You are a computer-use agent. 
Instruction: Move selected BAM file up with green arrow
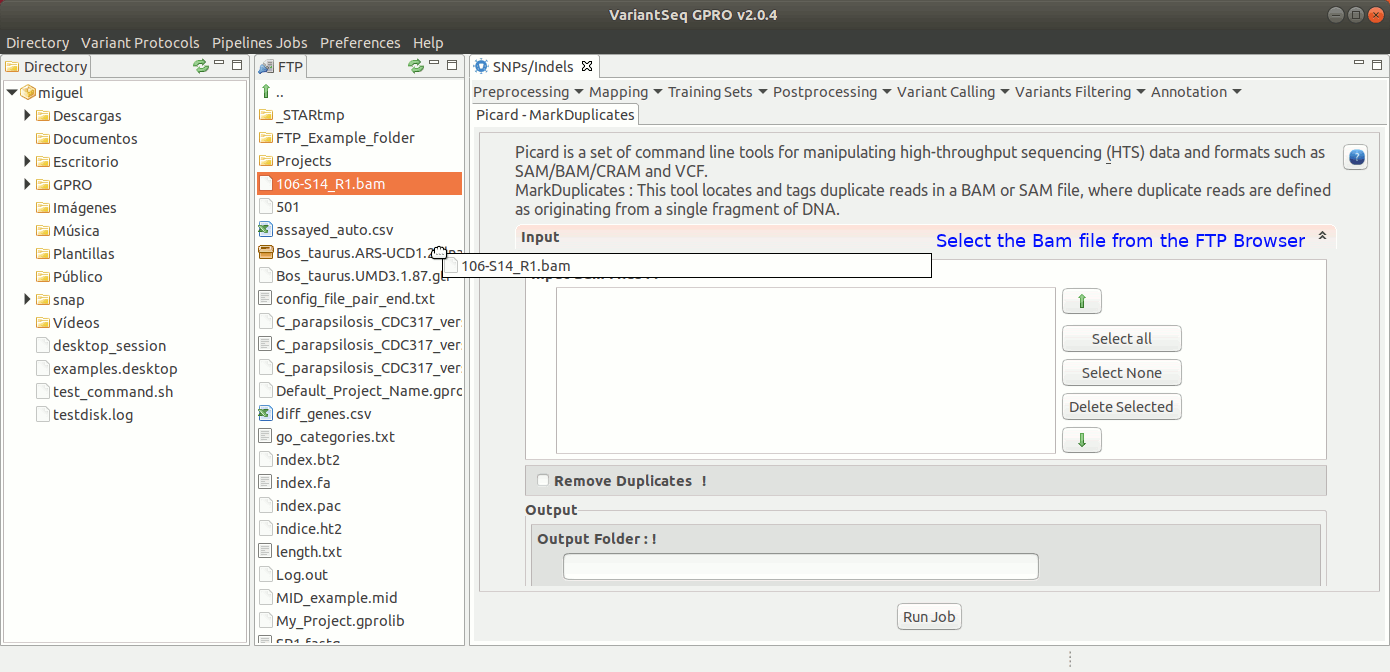coord(1081,302)
